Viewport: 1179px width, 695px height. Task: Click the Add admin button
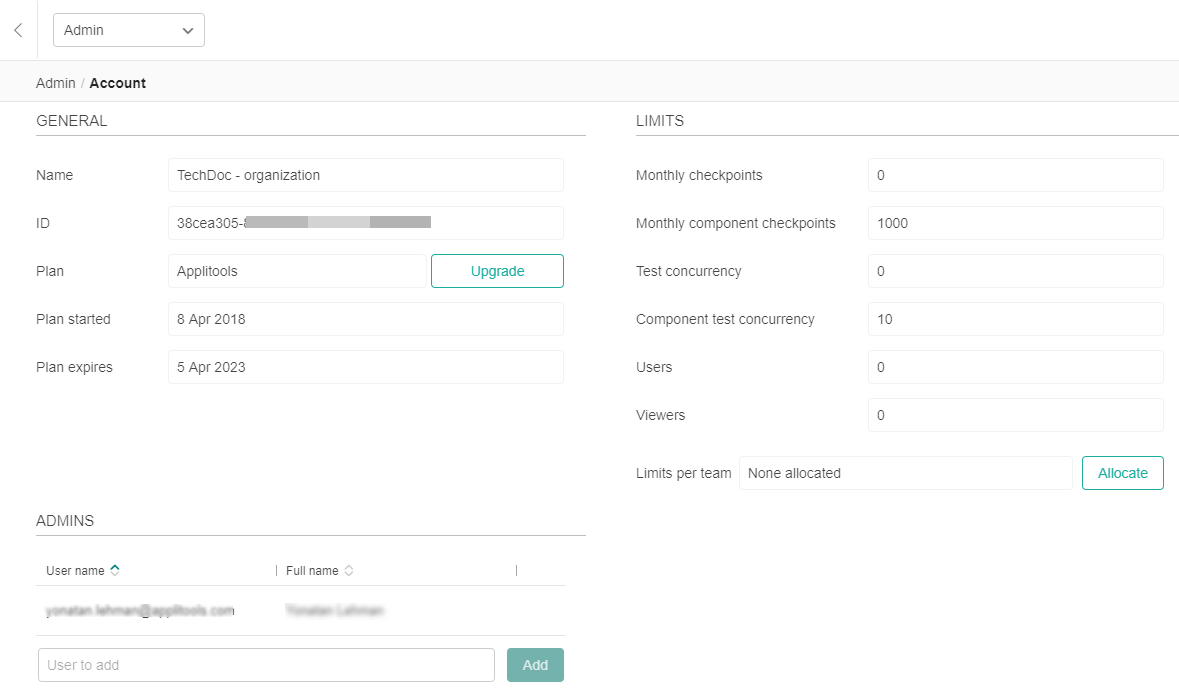pos(535,665)
